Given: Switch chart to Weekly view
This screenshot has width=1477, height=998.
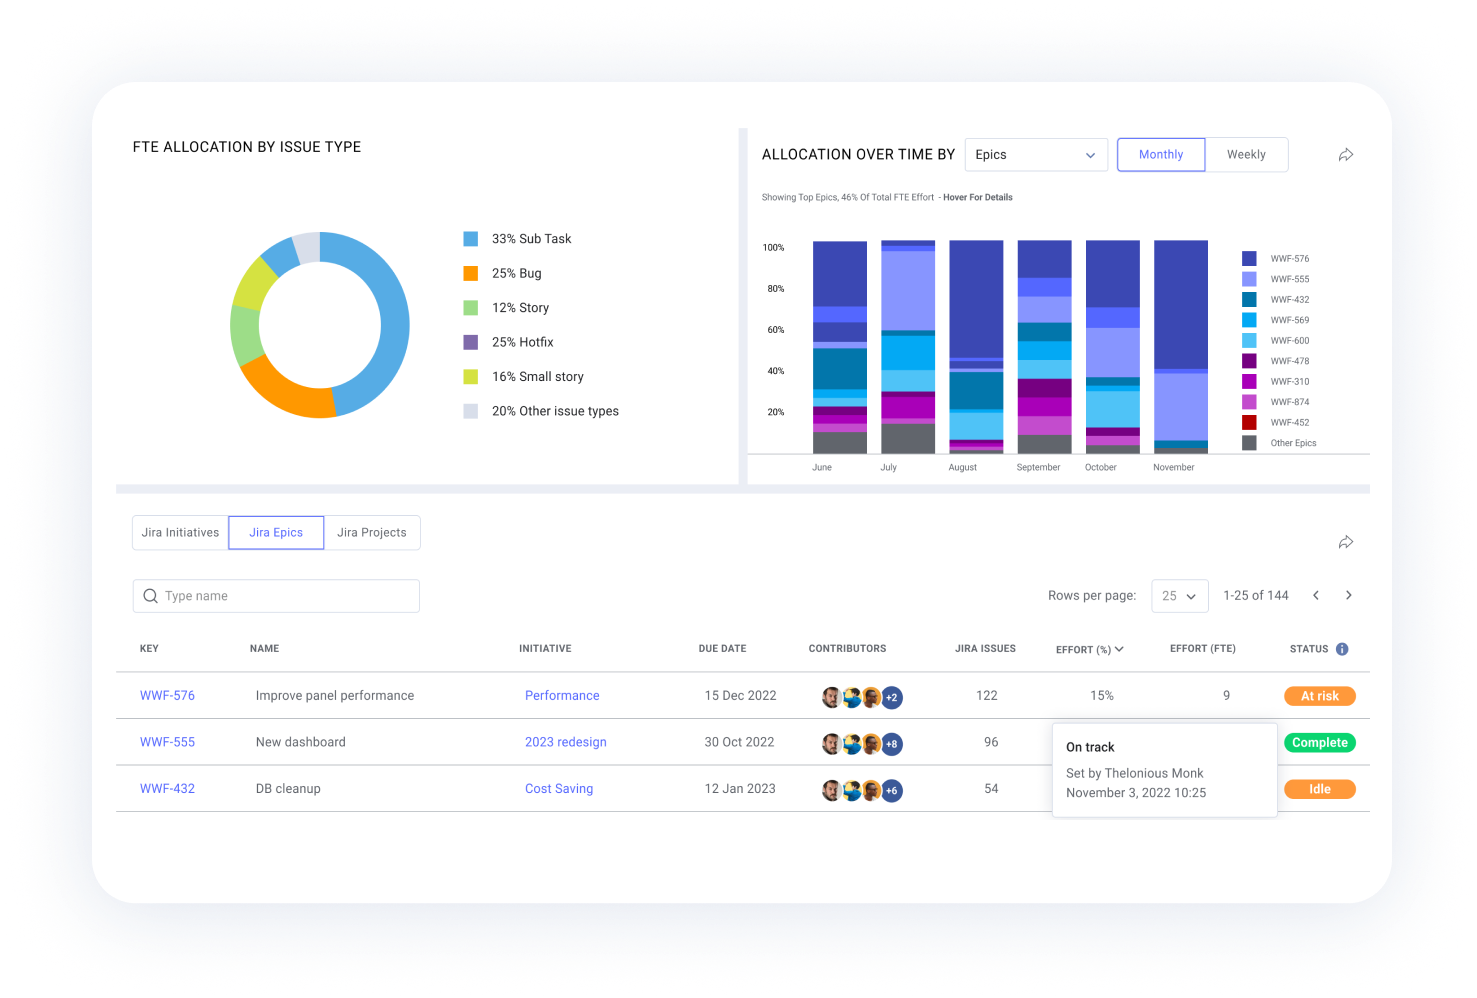Looking at the screenshot, I should pos(1246,155).
